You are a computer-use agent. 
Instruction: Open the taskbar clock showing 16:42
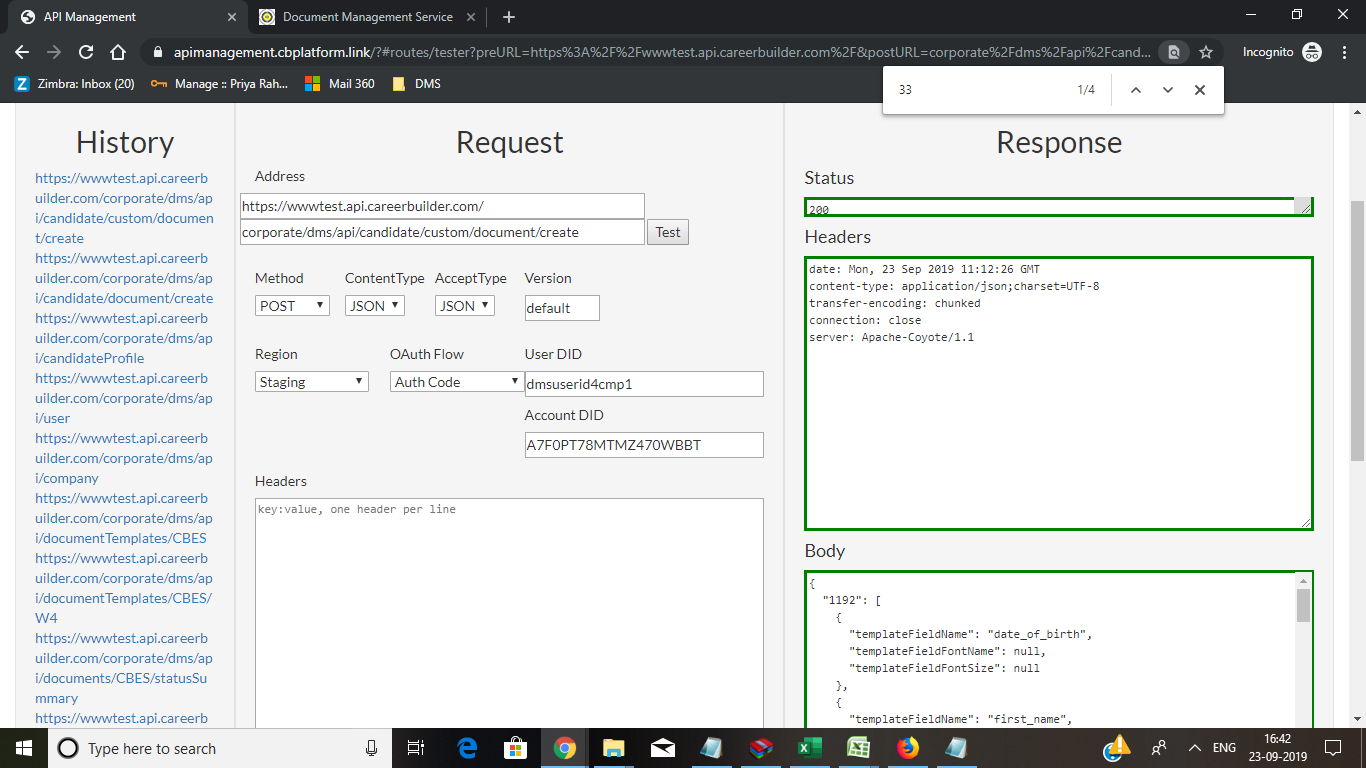(1276, 748)
